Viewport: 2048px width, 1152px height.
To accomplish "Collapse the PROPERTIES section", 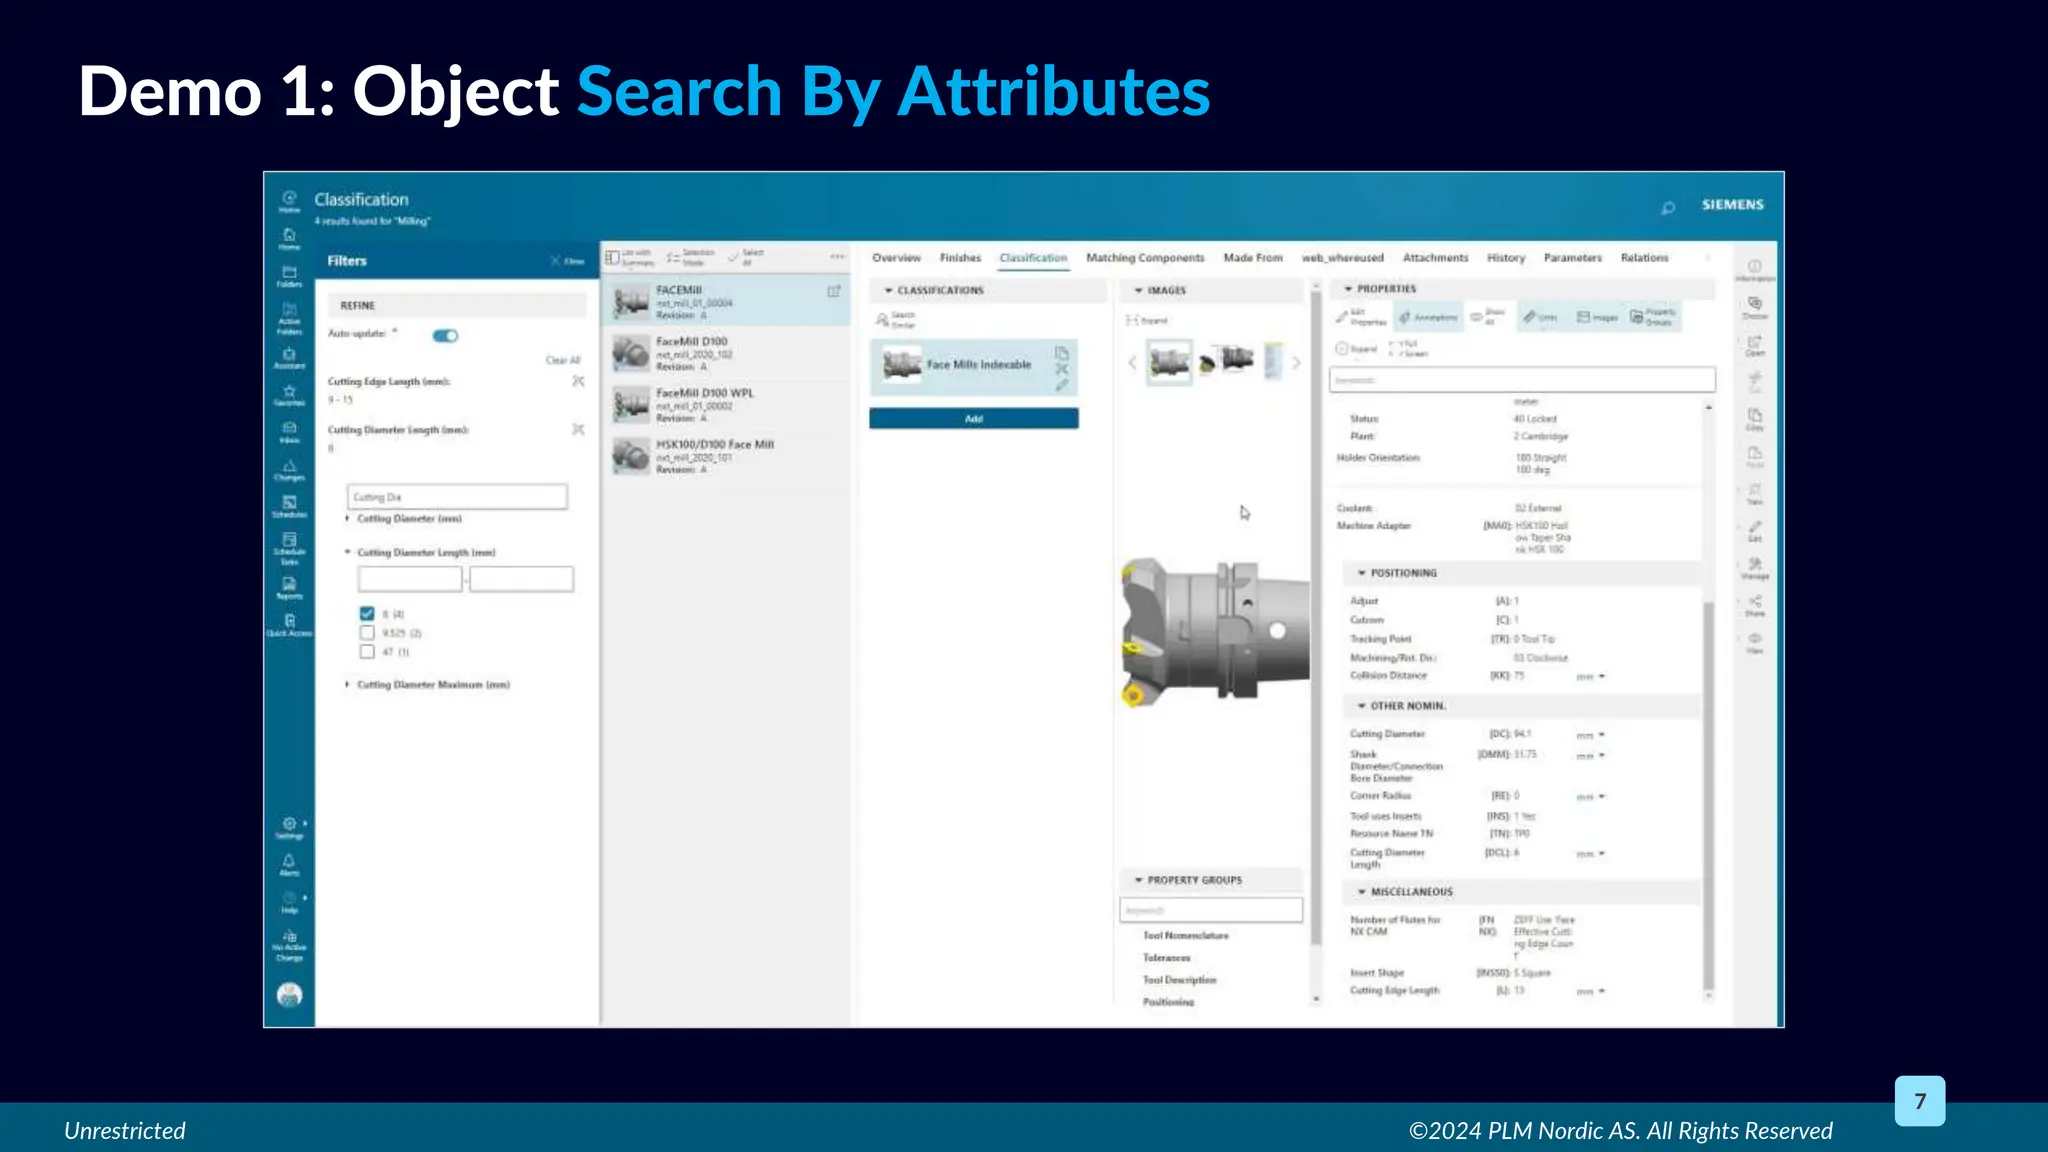I will 1348,289.
